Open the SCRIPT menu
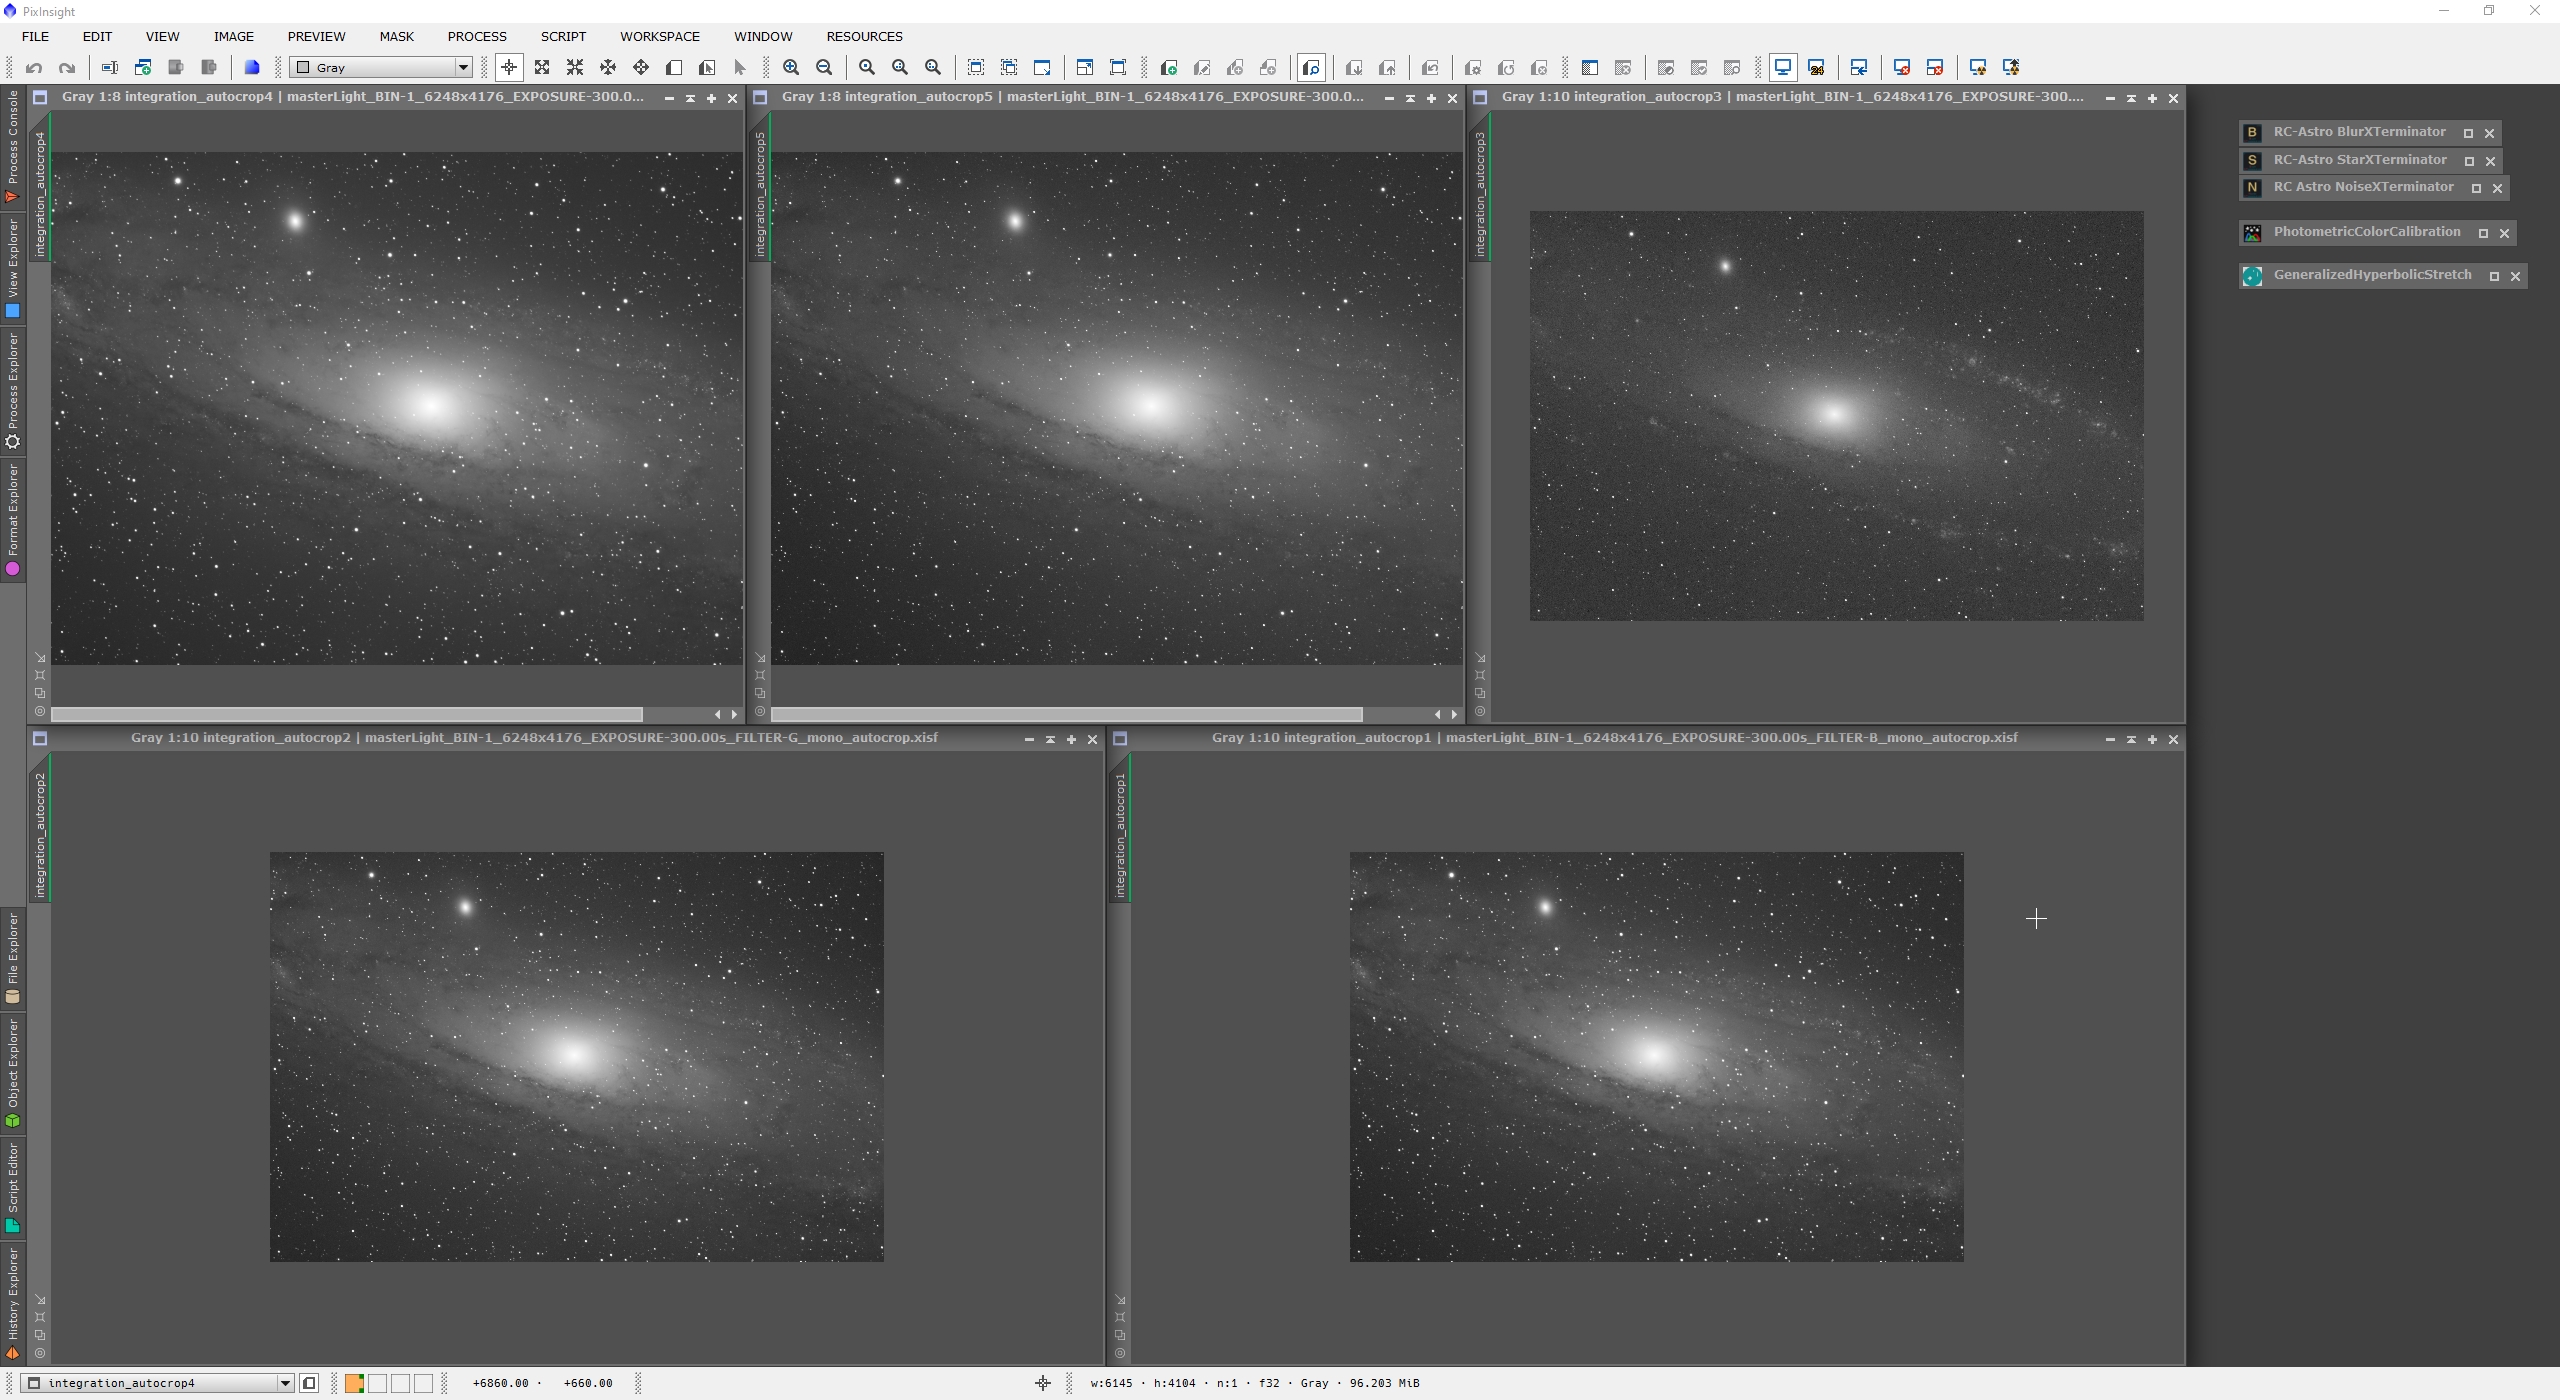This screenshot has width=2560, height=1400. (x=563, y=36)
